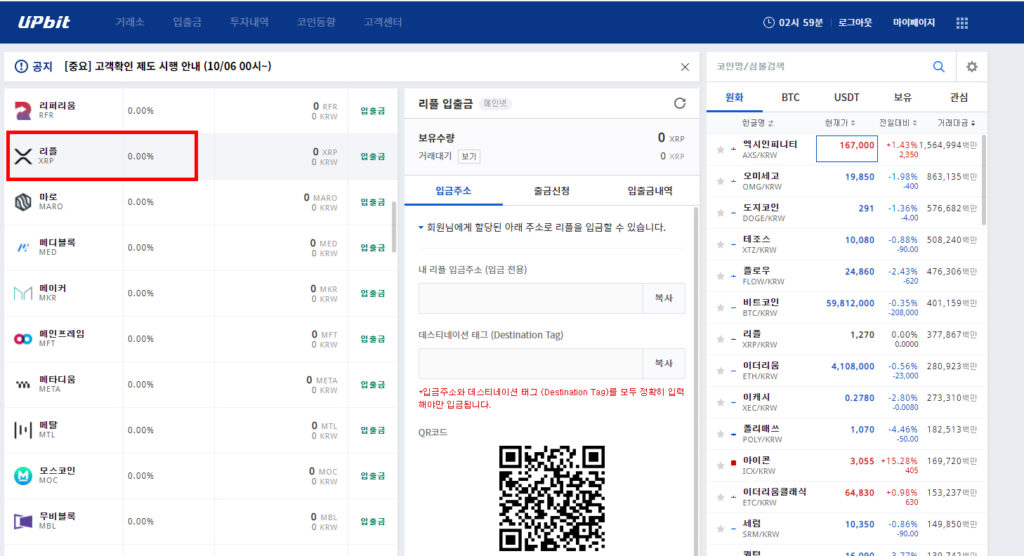Viewport: 1024px width, 556px height.
Task: Star 엑시인피니티 AXS/KRW as favorite
Action: click(x=720, y=150)
